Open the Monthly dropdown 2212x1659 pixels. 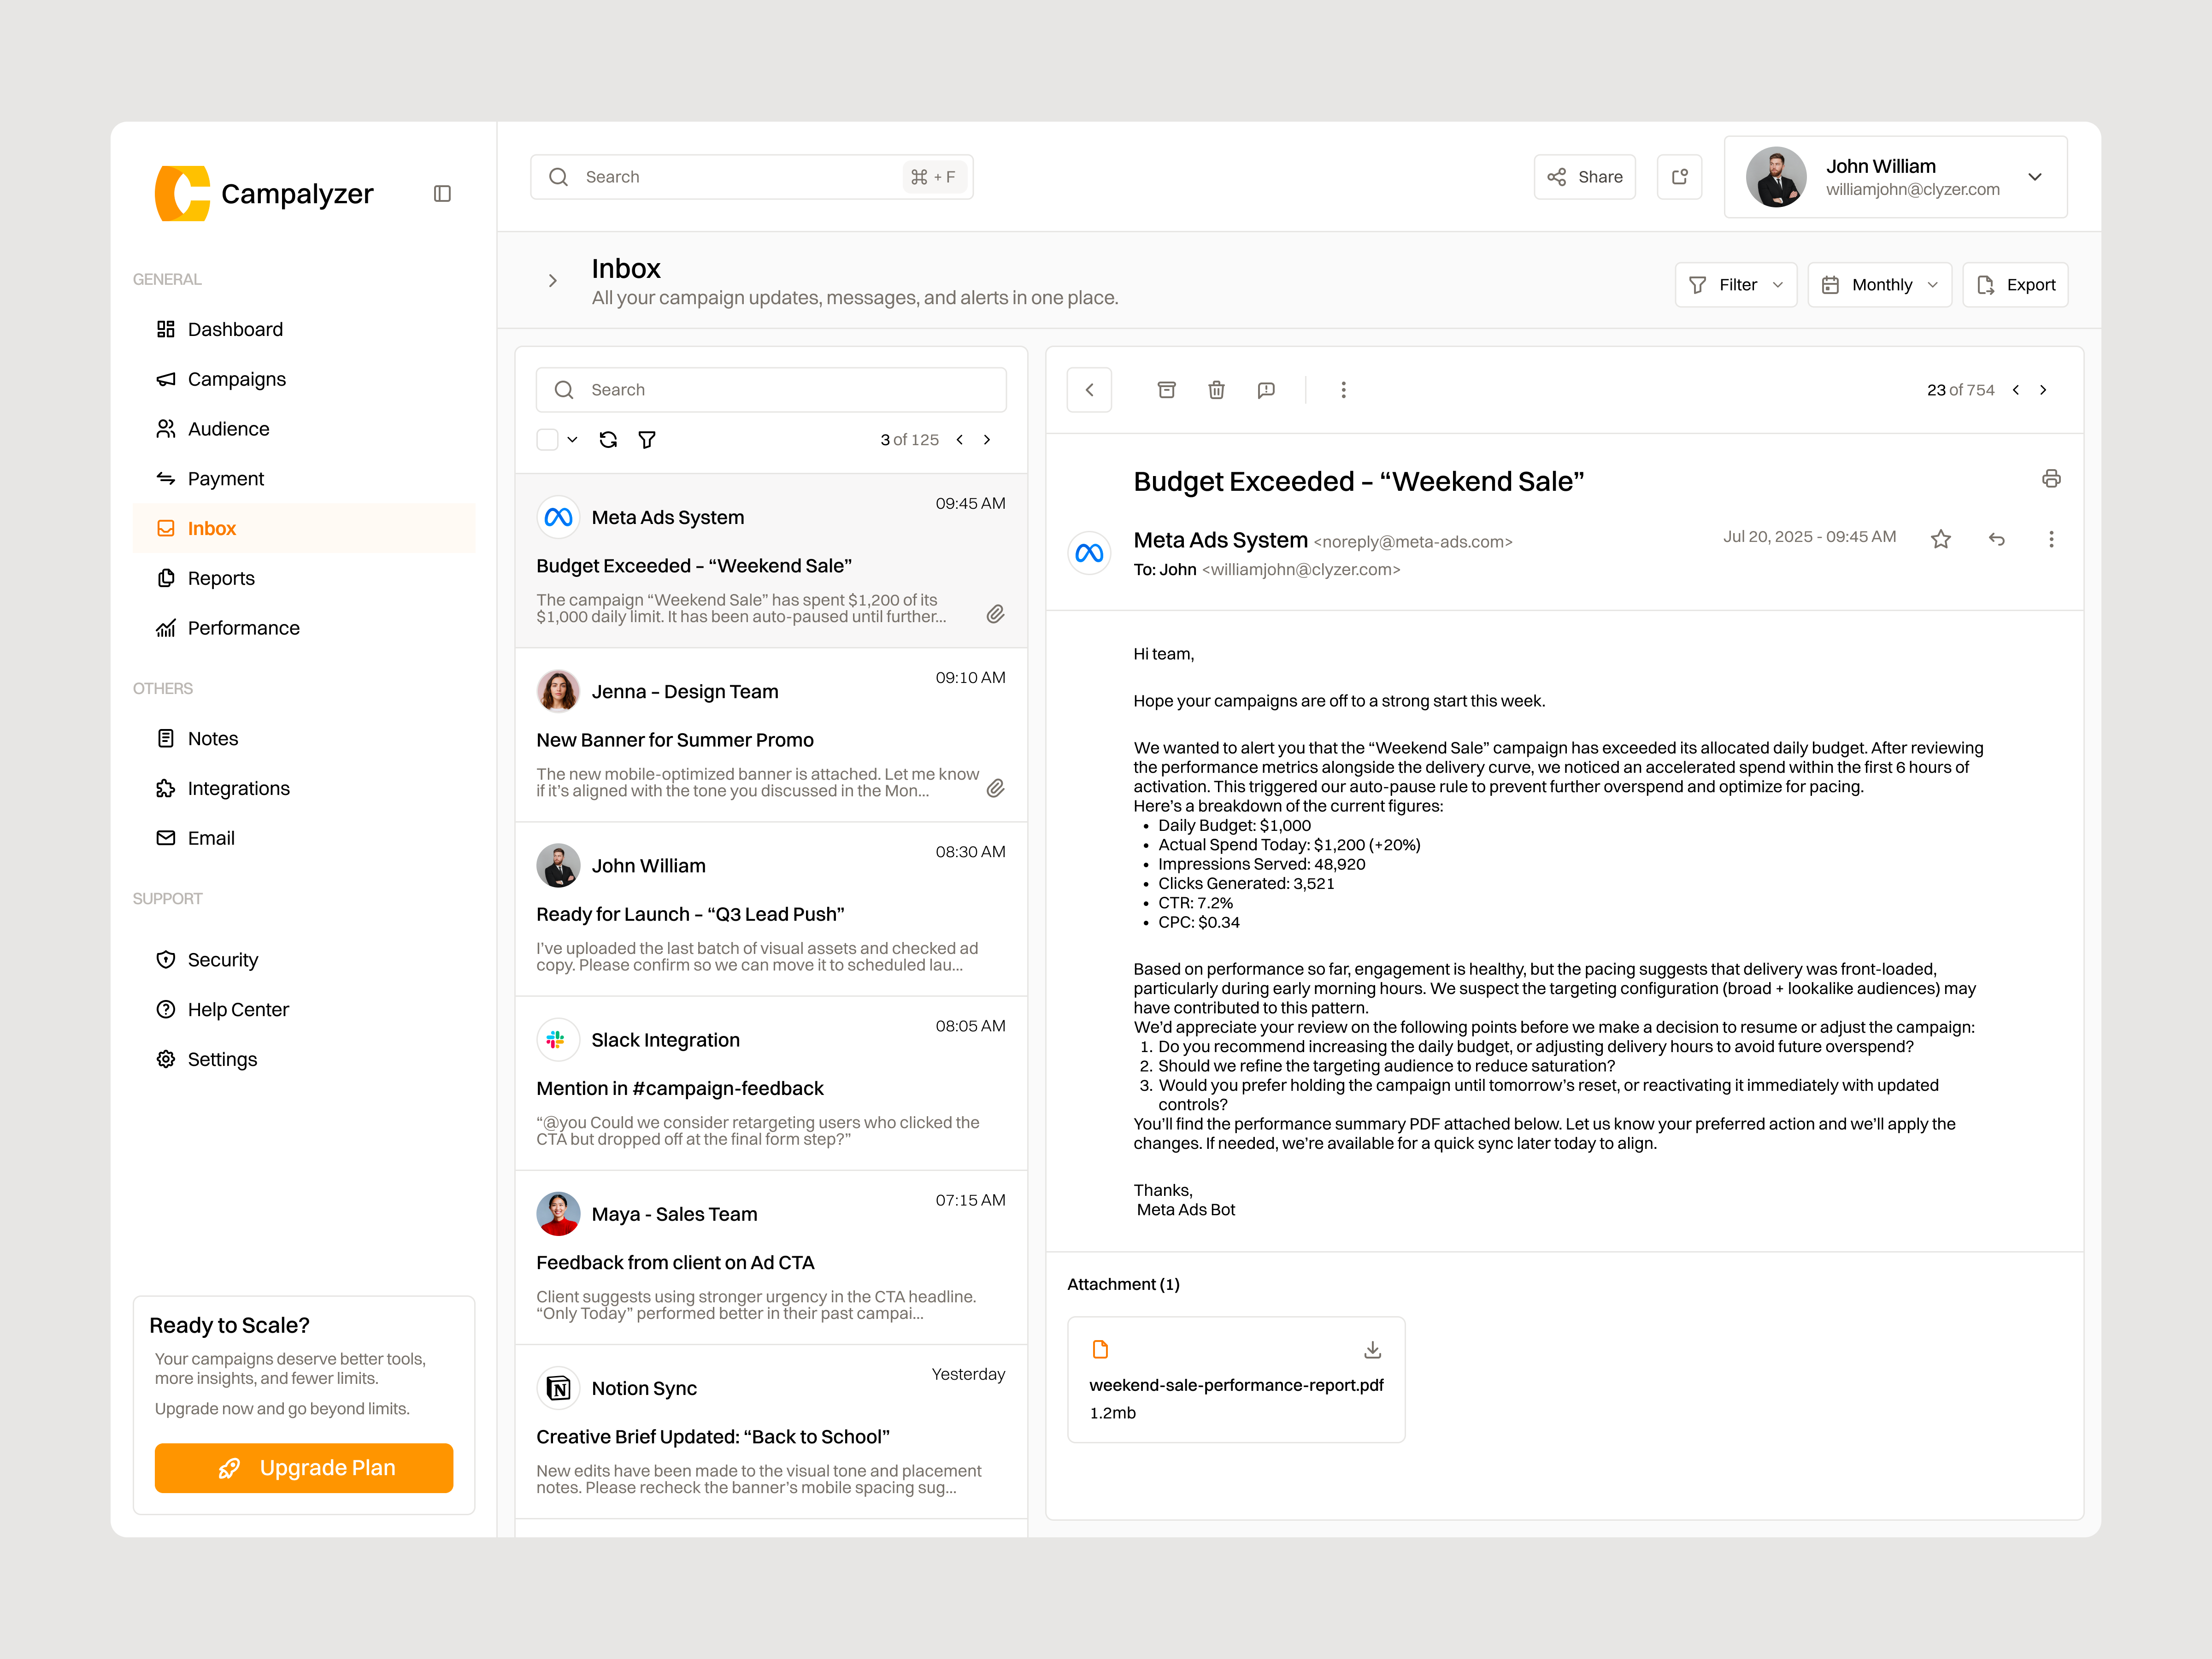pyautogui.click(x=1879, y=284)
